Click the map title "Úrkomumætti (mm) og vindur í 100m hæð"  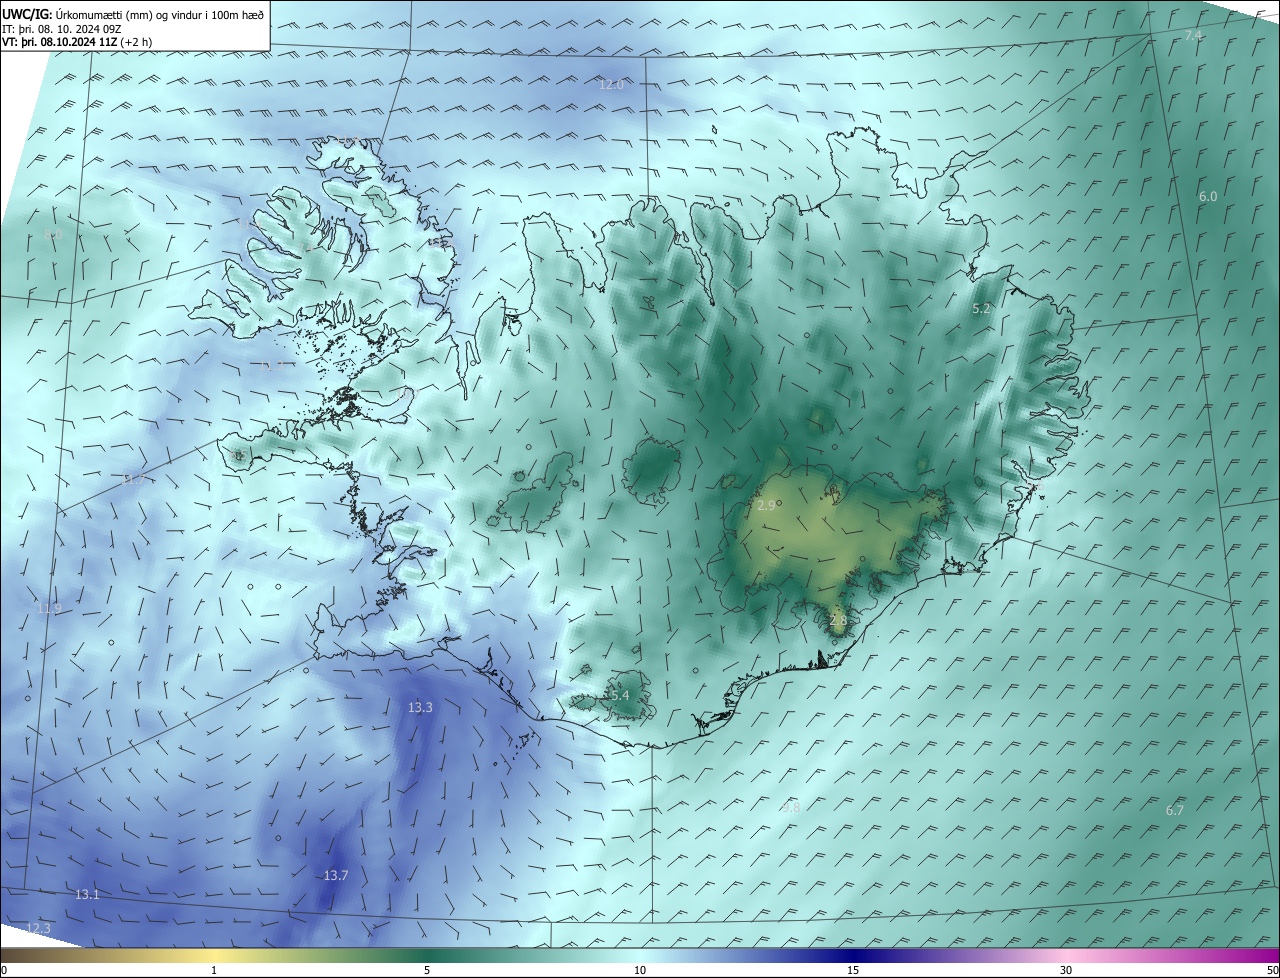tap(161, 14)
